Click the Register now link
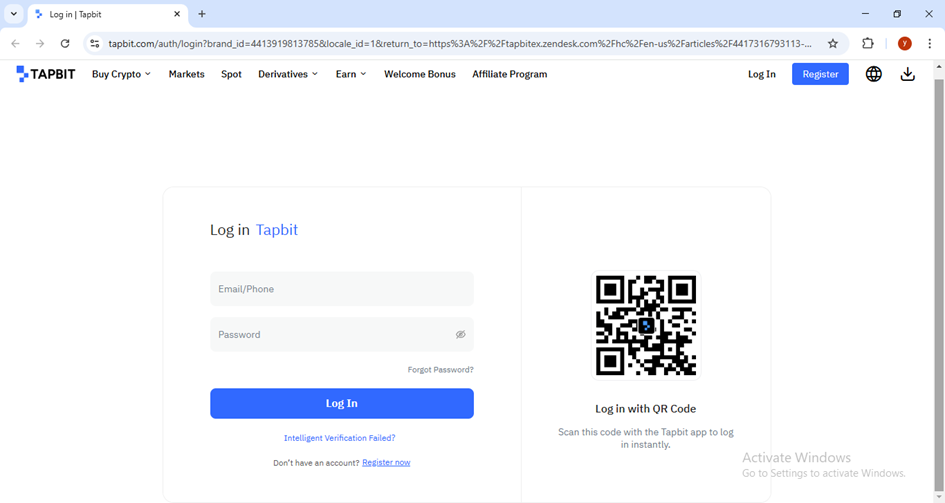 coord(386,463)
